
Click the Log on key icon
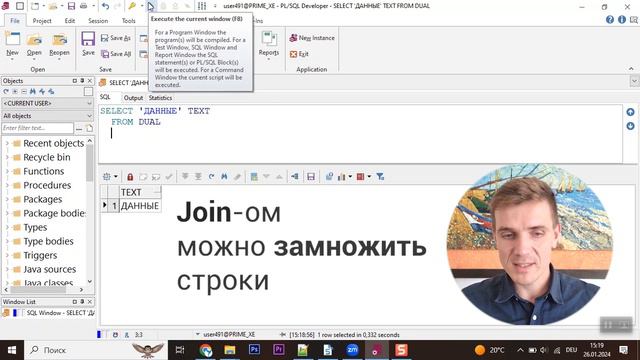point(132,6)
